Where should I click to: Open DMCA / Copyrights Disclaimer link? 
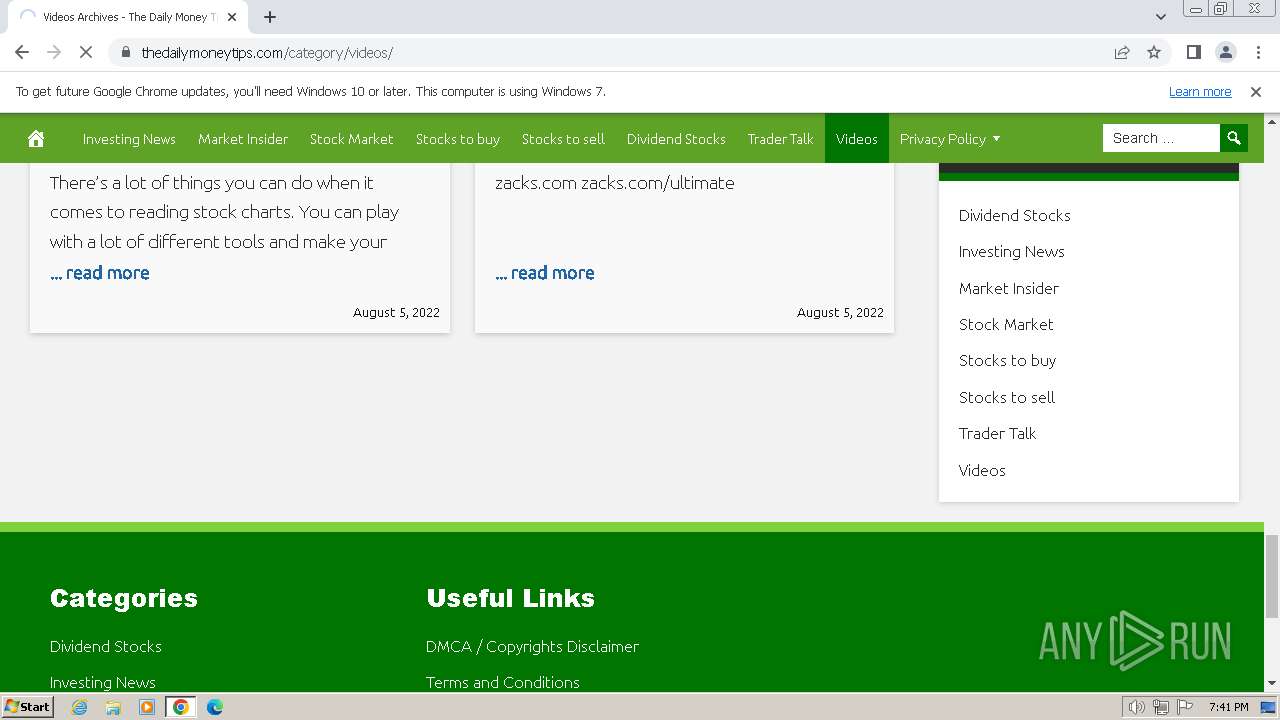tap(532, 646)
